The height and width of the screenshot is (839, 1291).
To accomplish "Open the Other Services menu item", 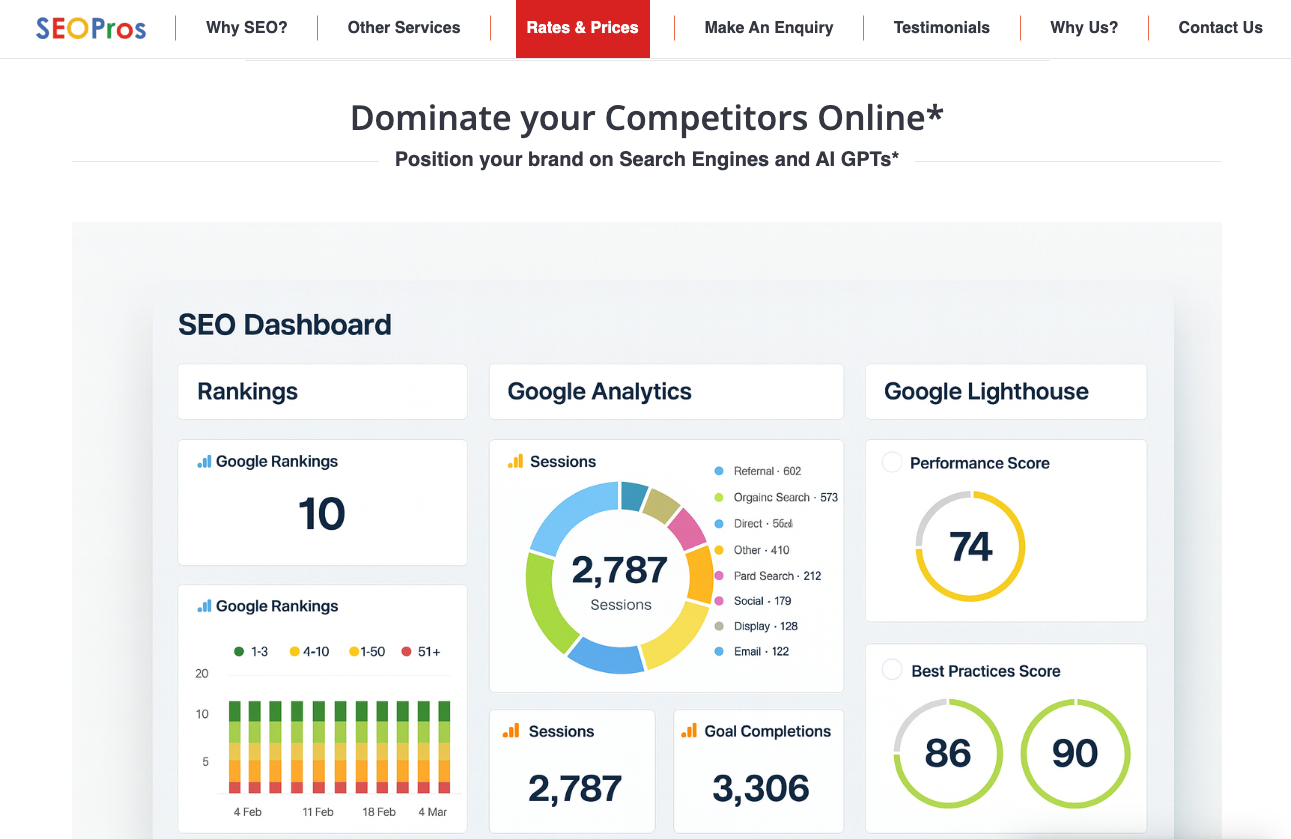I will pos(404,28).
